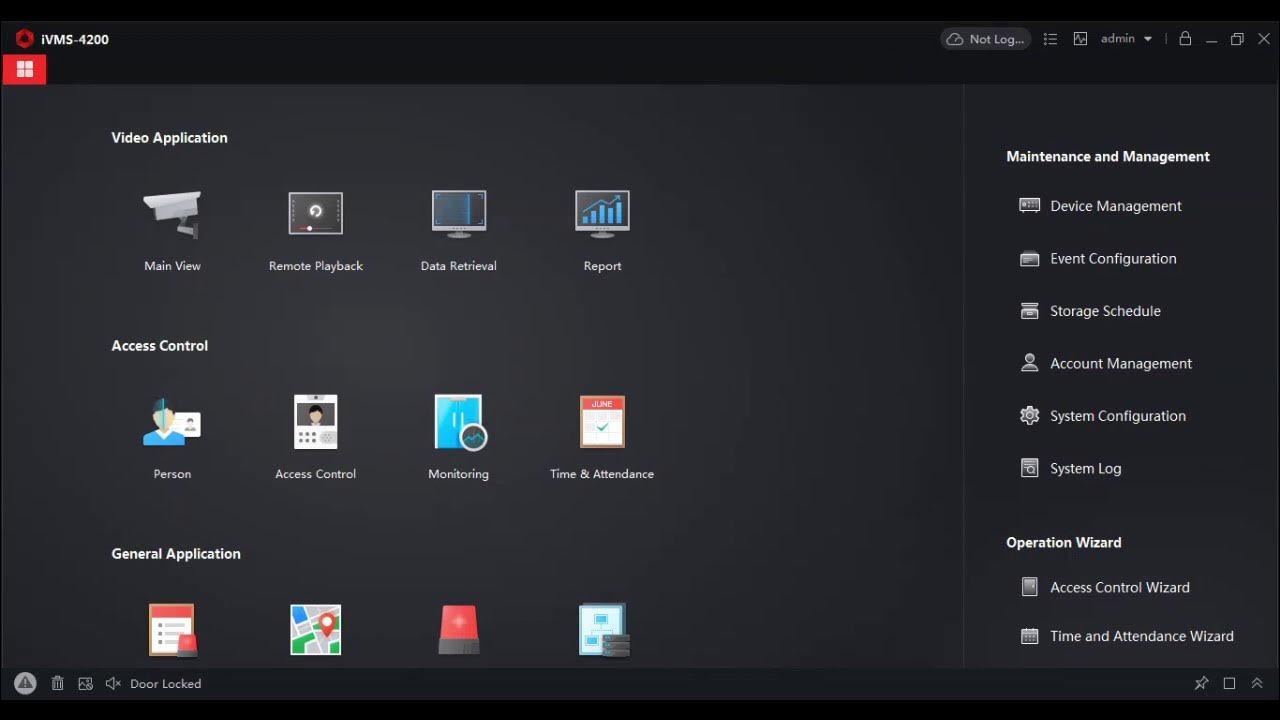Open Remote Playback module
Viewport: 1280px width, 720px height.
(x=316, y=214)
